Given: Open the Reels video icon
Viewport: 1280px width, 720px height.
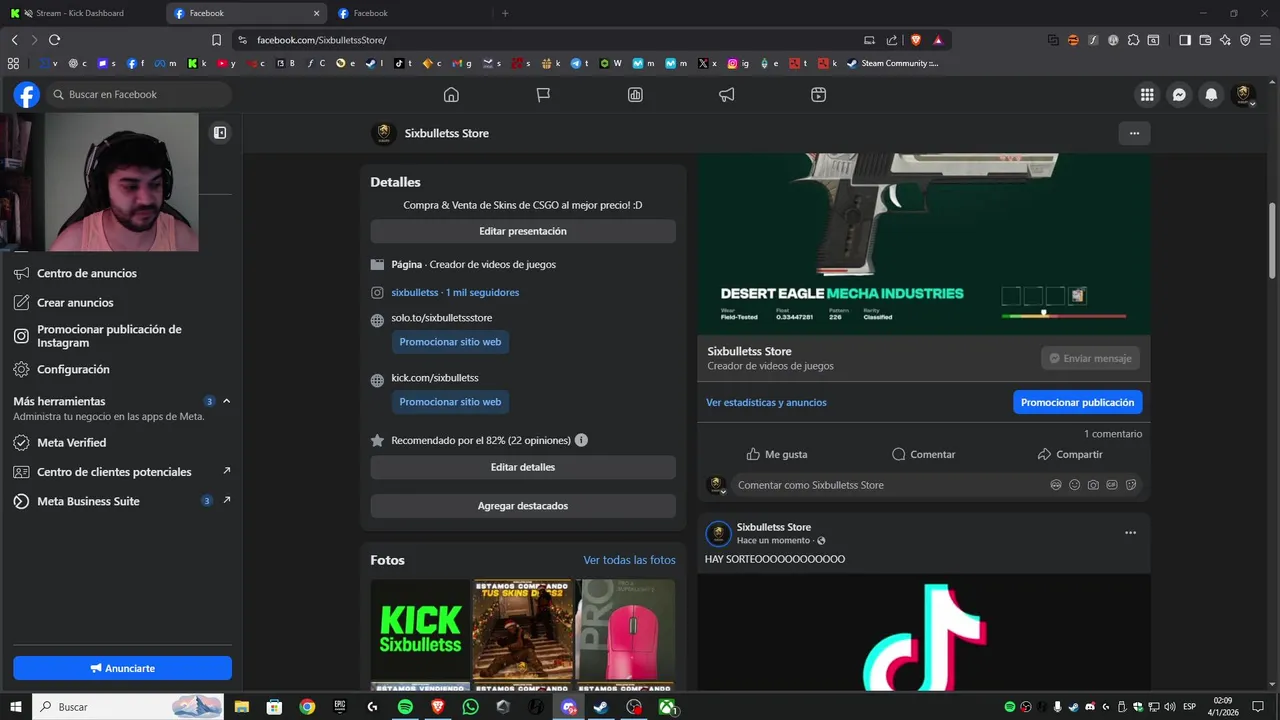Looking at the screenshot, I should pyautogui.click(x=818, y=94).
